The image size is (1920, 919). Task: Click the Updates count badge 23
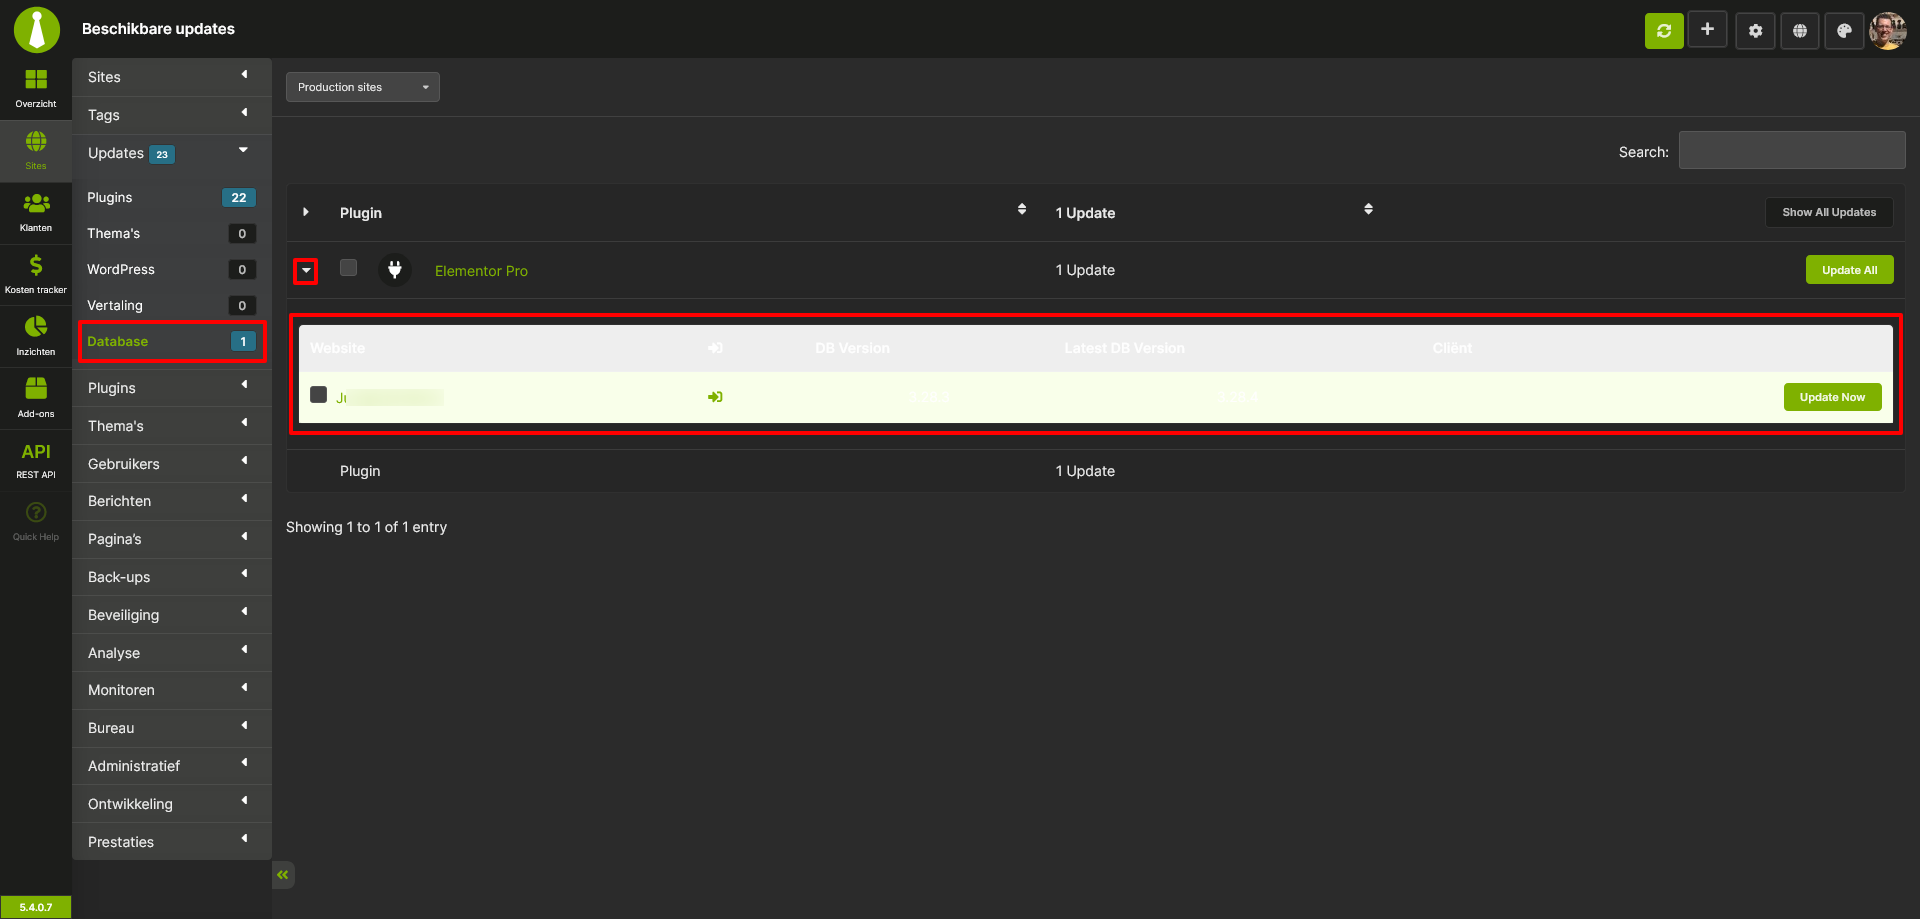coord(162,154)
